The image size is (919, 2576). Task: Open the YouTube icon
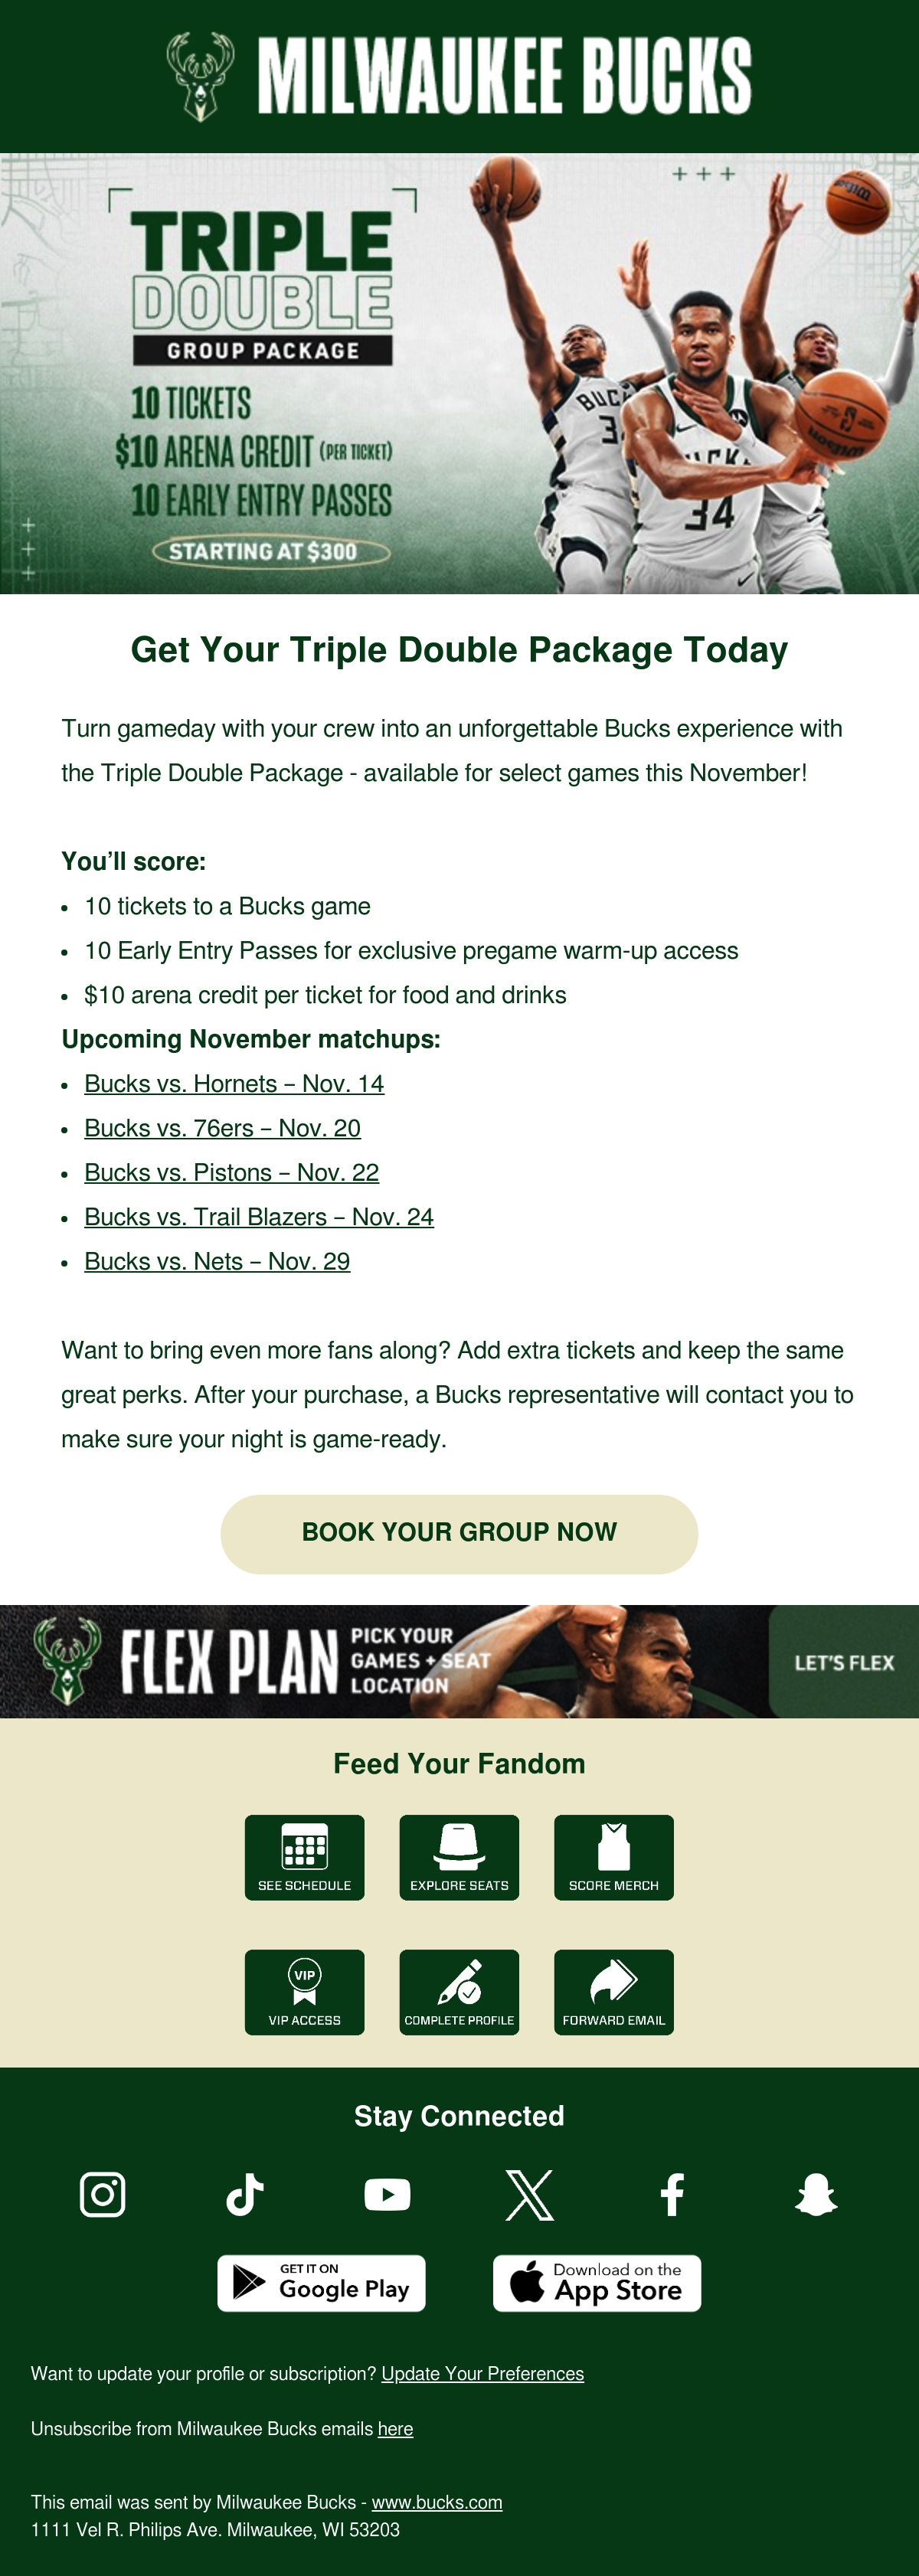point(387,2195)
